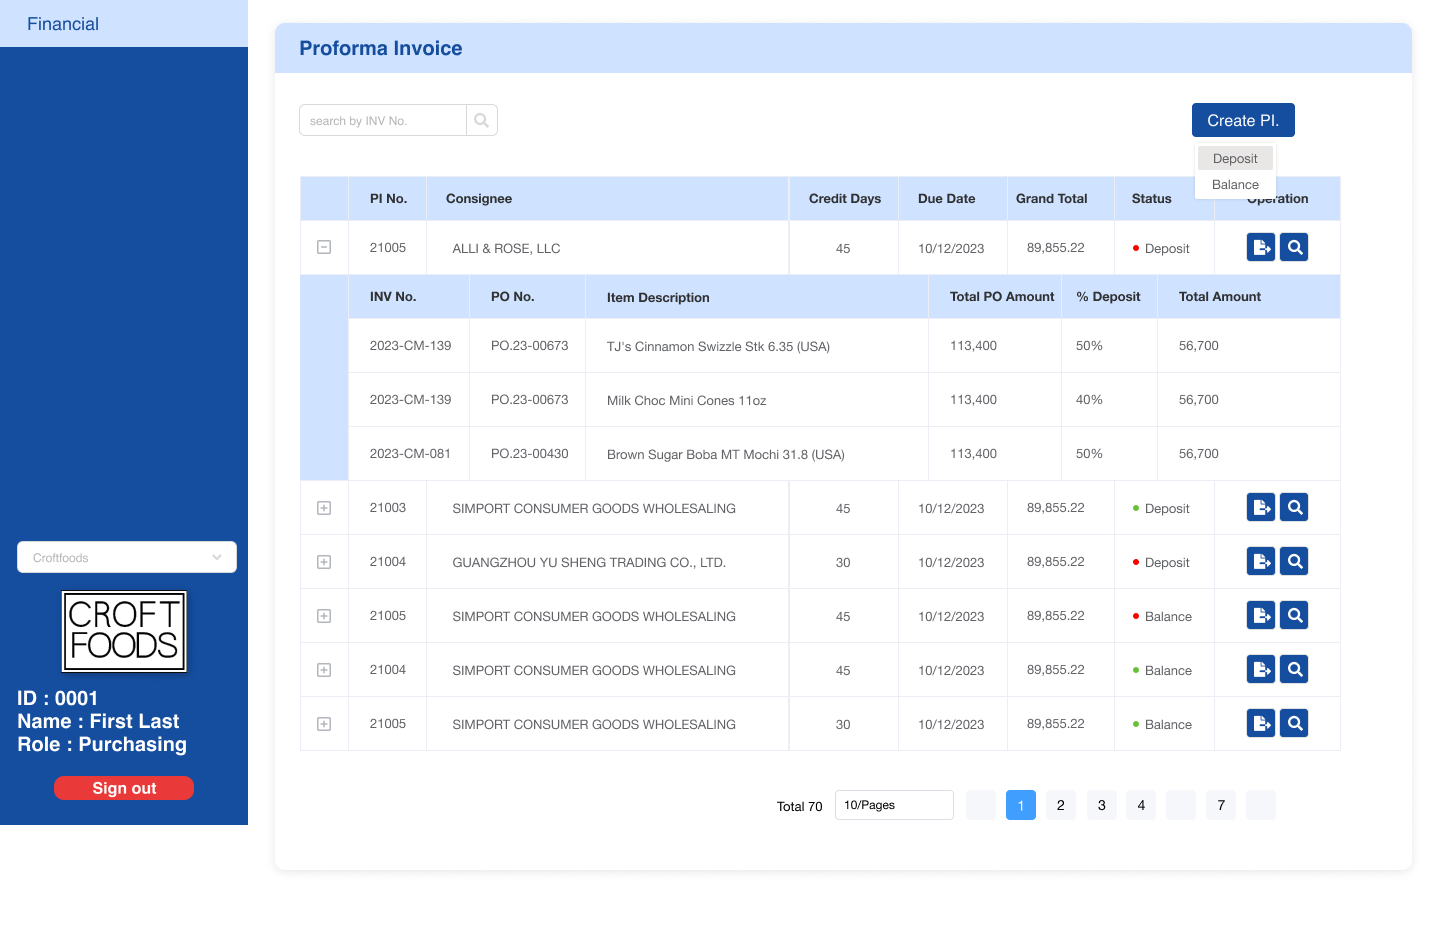Expand the 21005 SIMPORT row with 30 credit days
The height and width of the screenshot is (943, 1440).
tap(324, 724)
